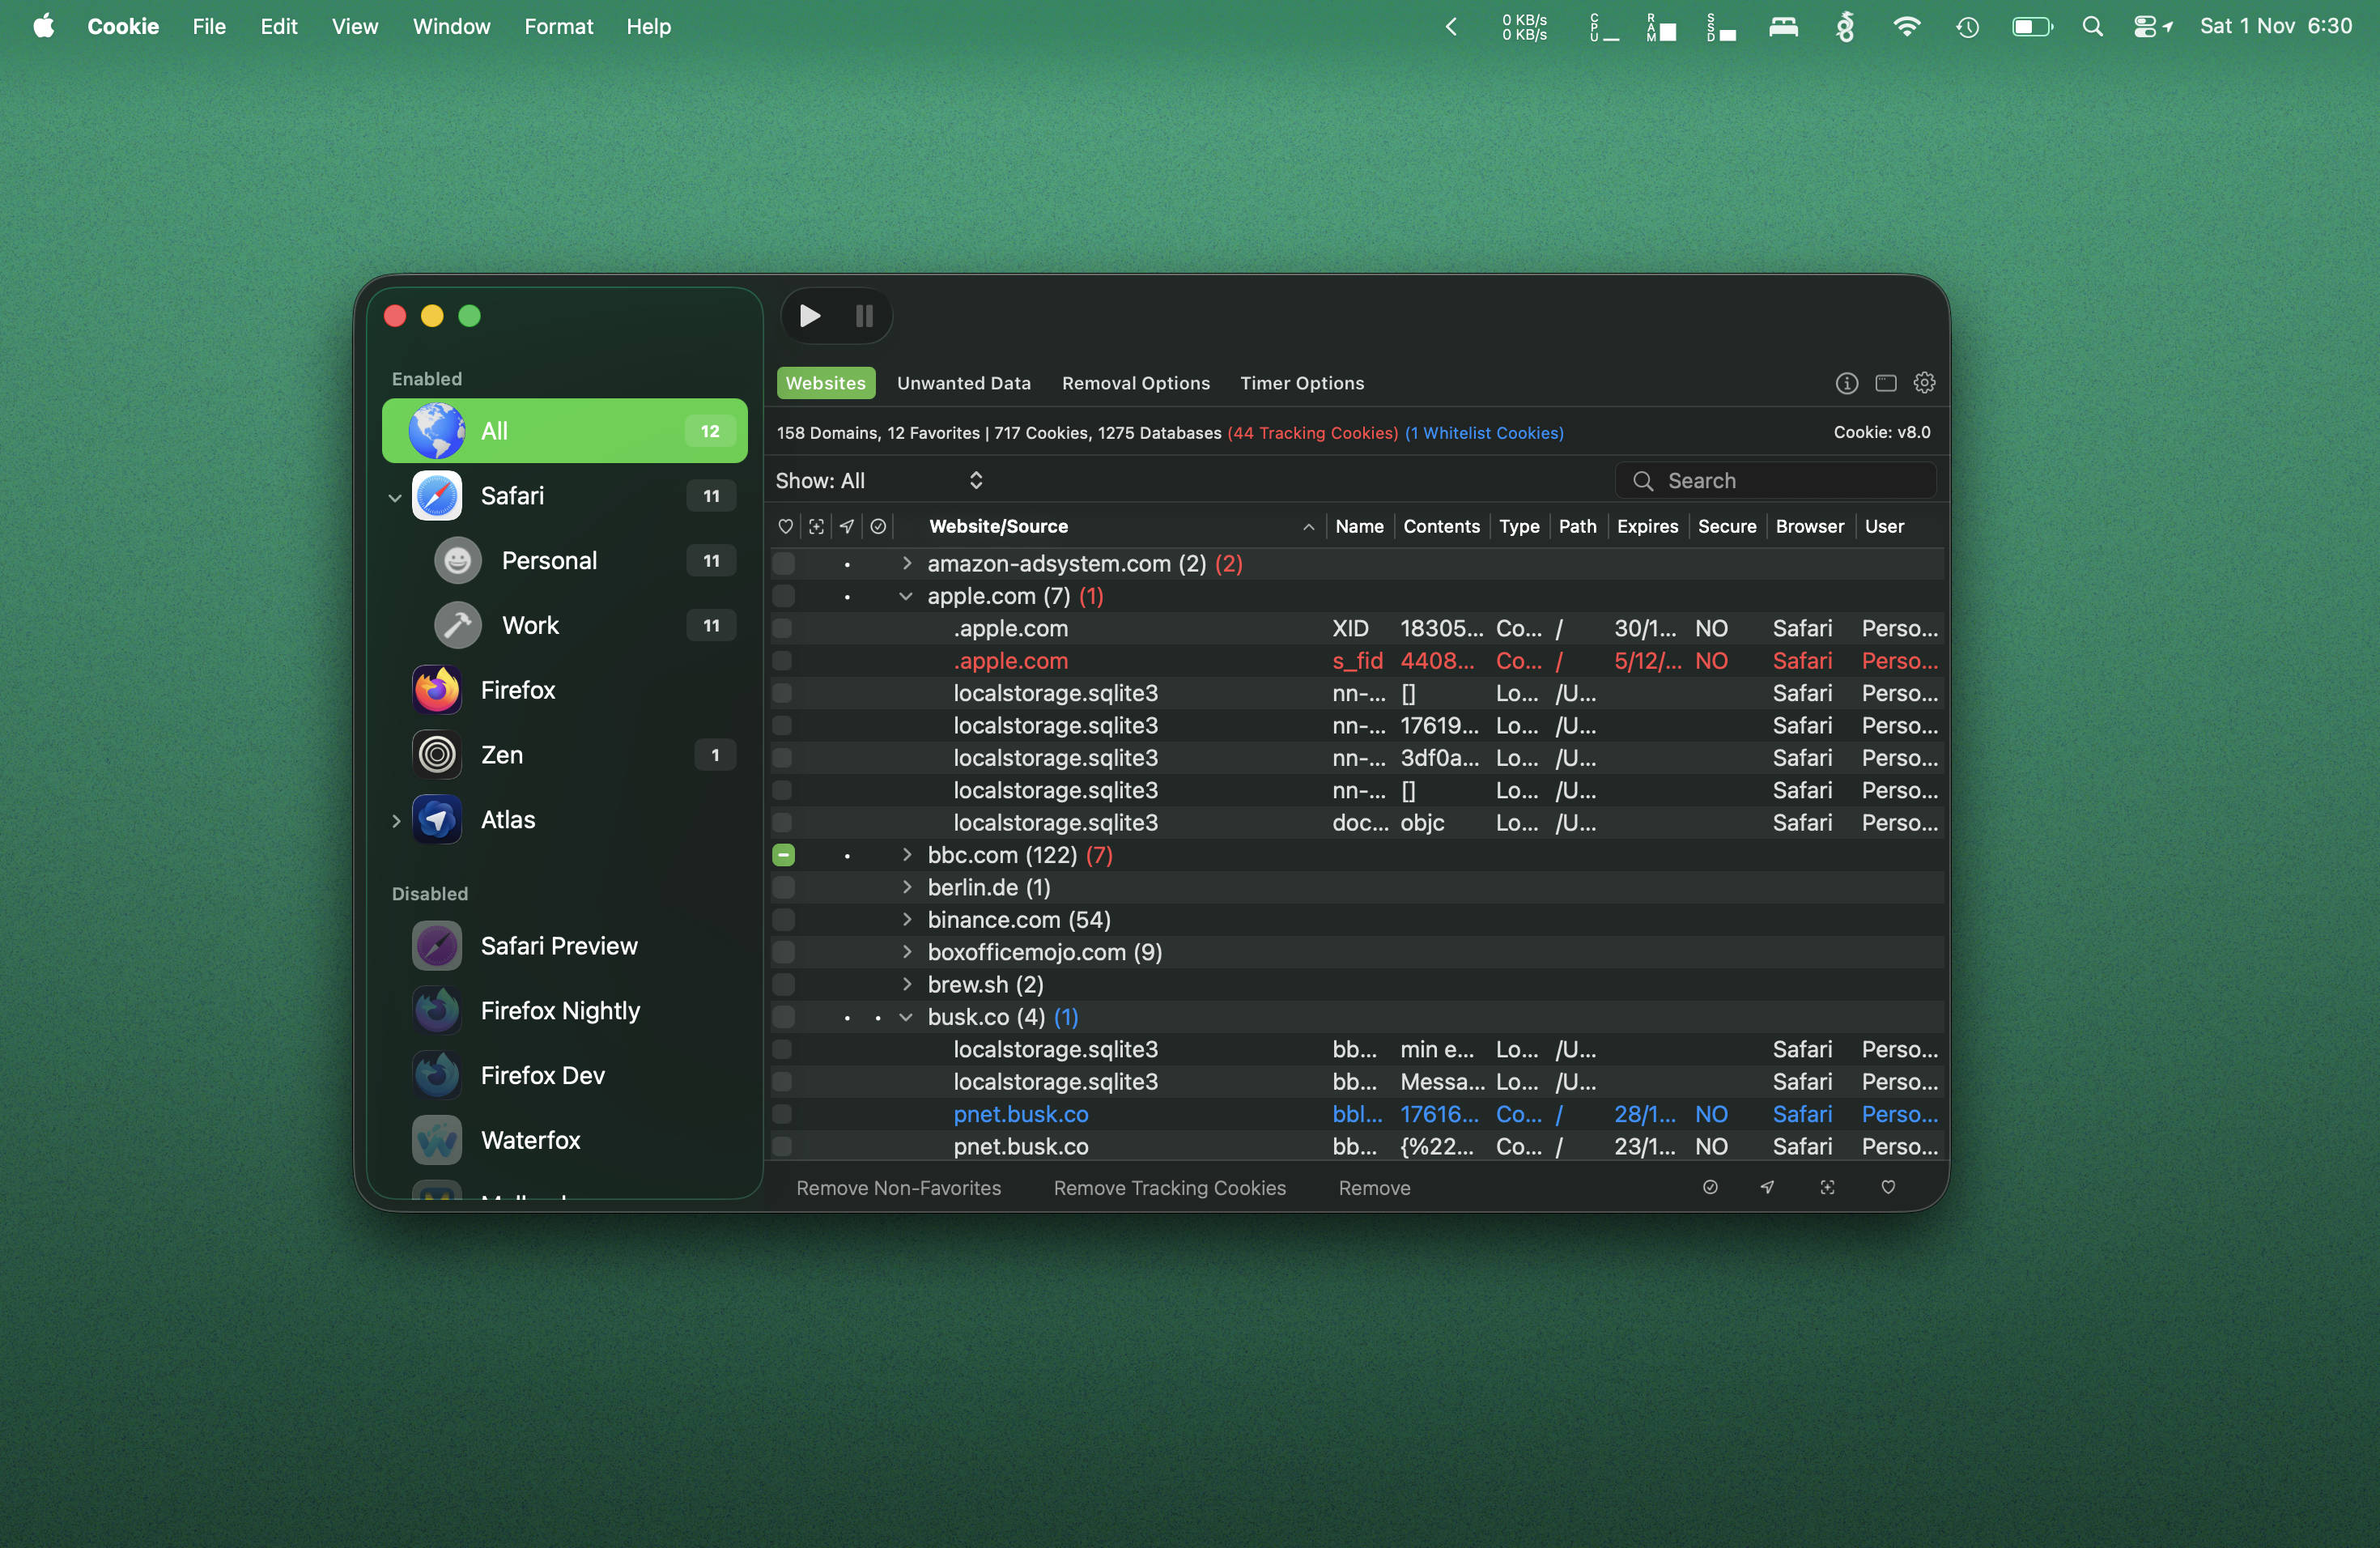Toggle the checkbox for boxofficemojo.com
The width and height of the screenshot is (2380, 1548).
pos(784,952)
